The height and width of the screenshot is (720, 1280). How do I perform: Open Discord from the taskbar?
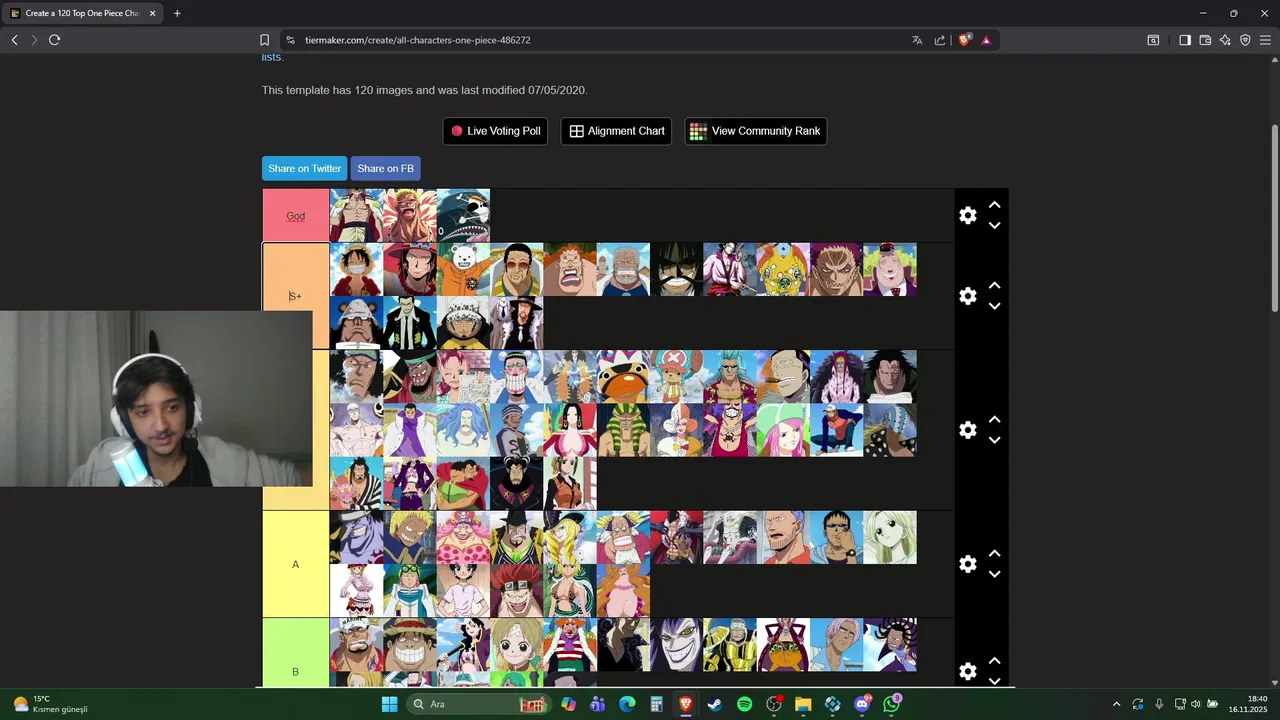(862, 704)
